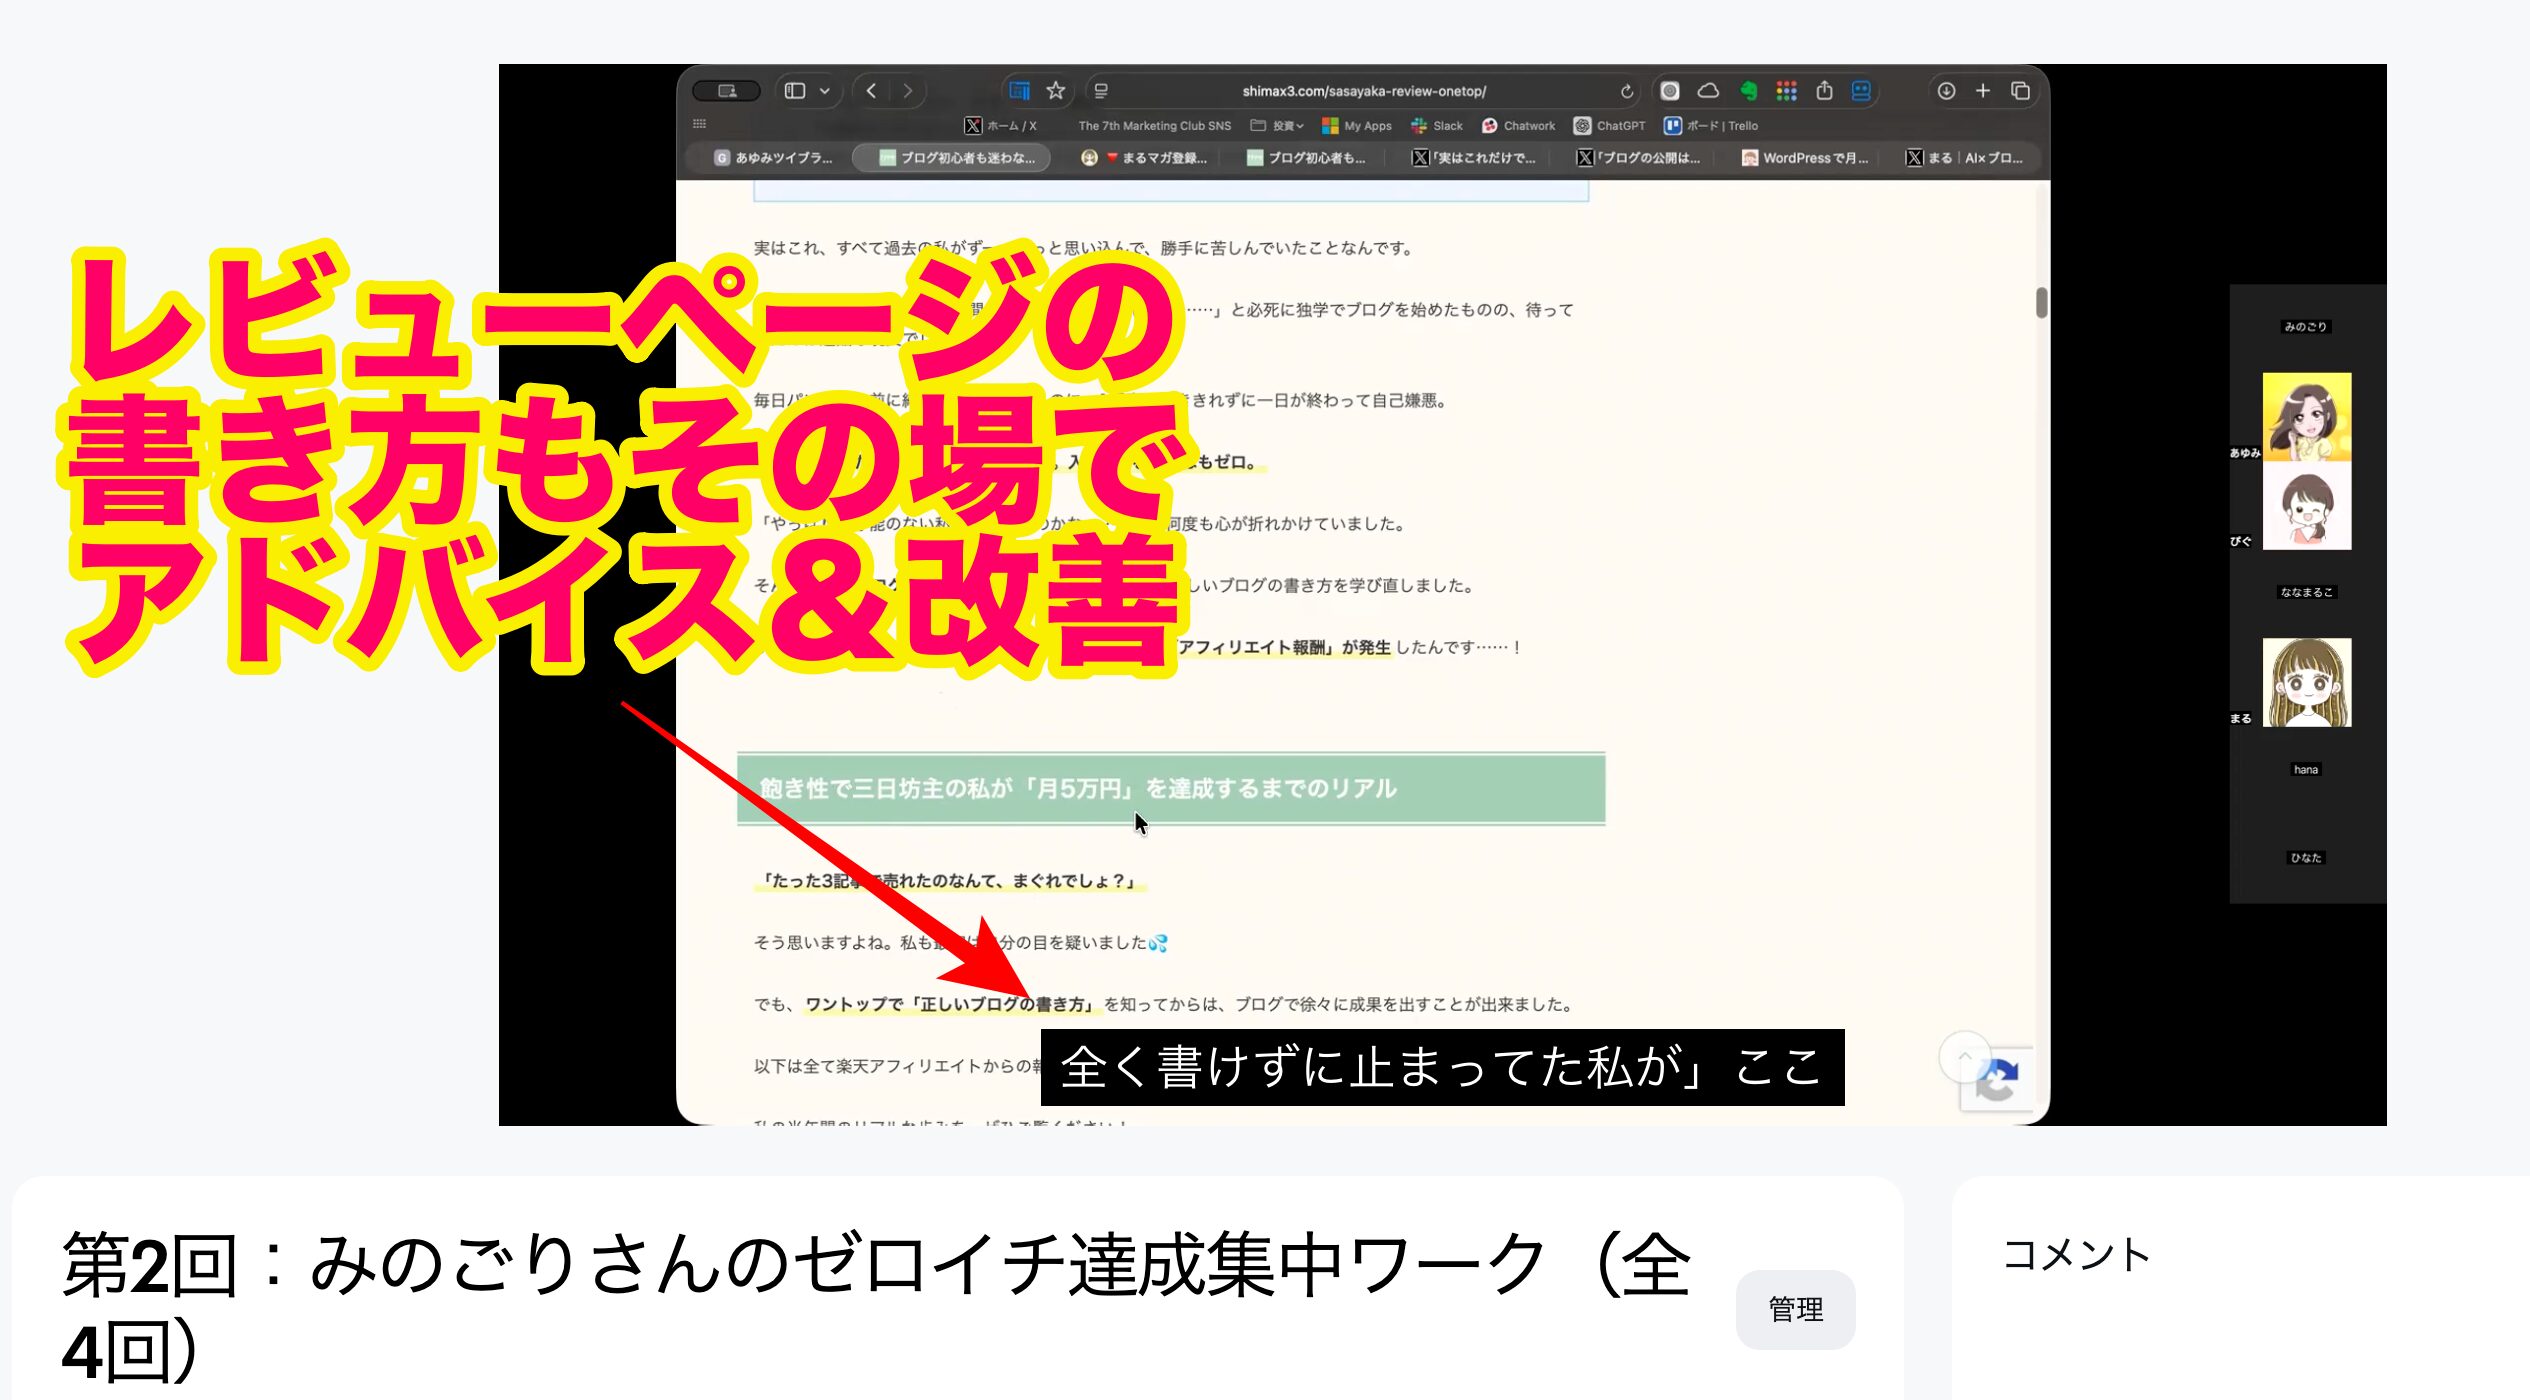The image size is (2530, 1400).
Task: Select the ななまるこ participant name
Action: pos(2306,592)
